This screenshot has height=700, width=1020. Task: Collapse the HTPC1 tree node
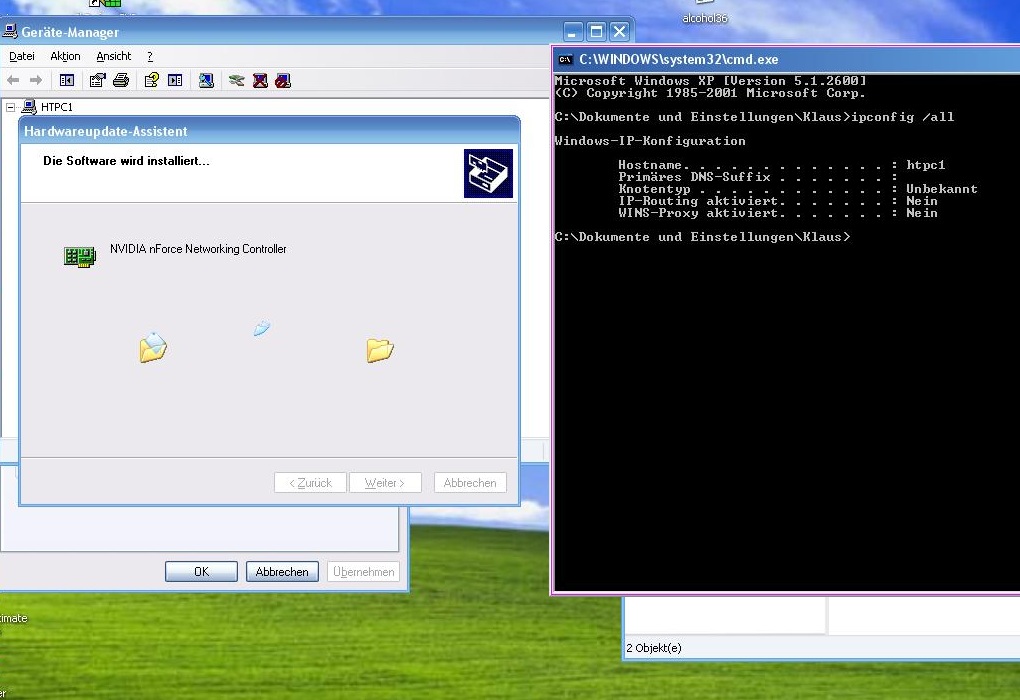coord(10,107)
